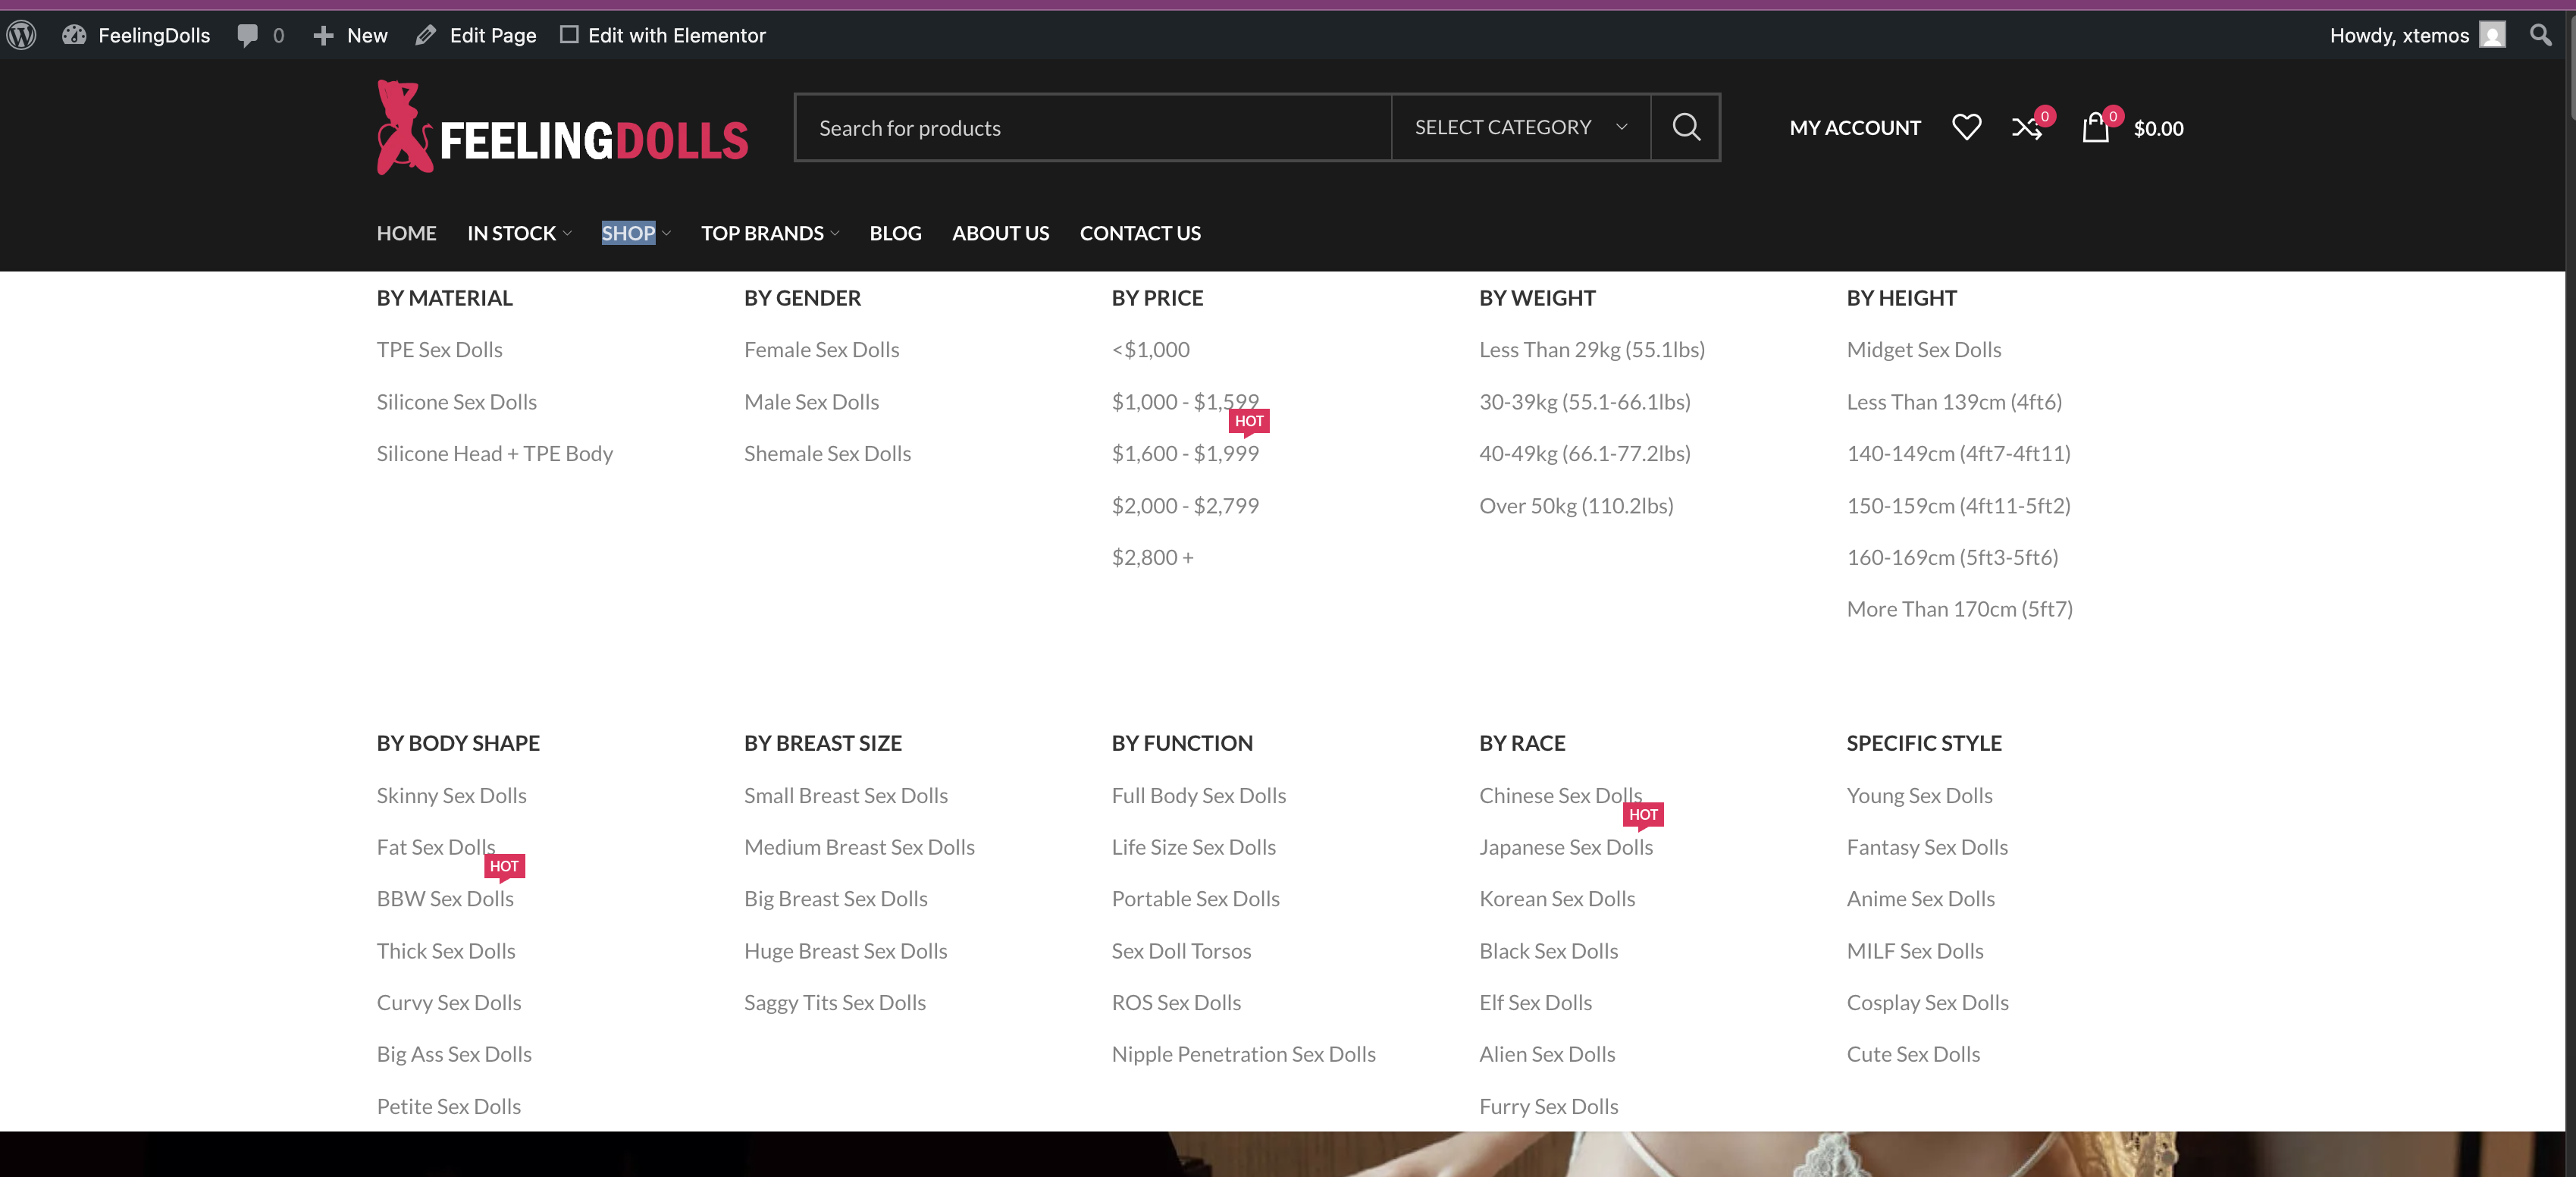Click the Shop menu item
The image size is (2576, 1177).
tap(628, 233)
